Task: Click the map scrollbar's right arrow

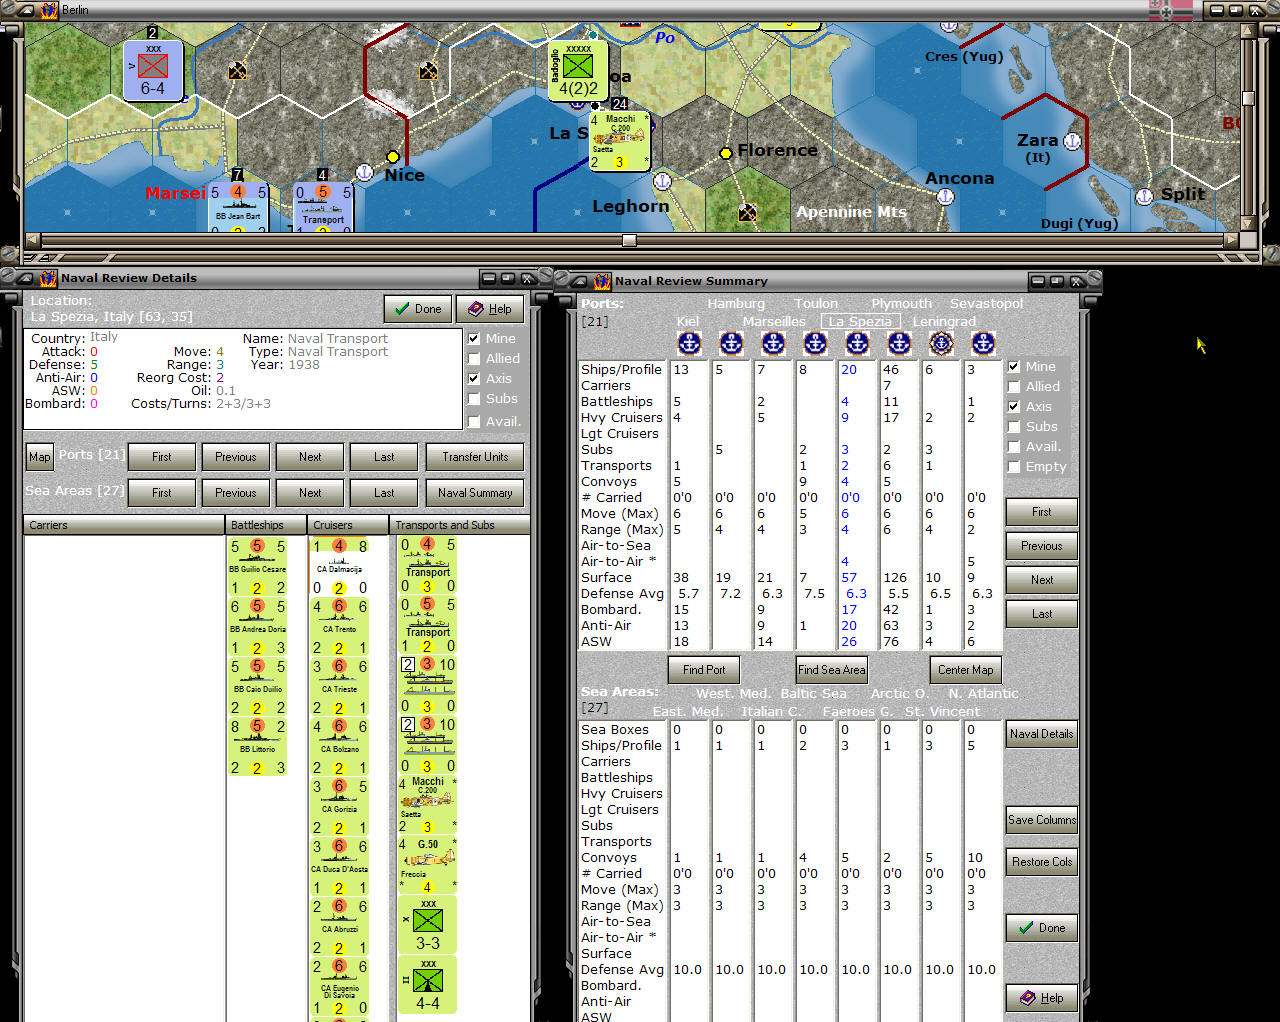Action: coord(1230,240)
